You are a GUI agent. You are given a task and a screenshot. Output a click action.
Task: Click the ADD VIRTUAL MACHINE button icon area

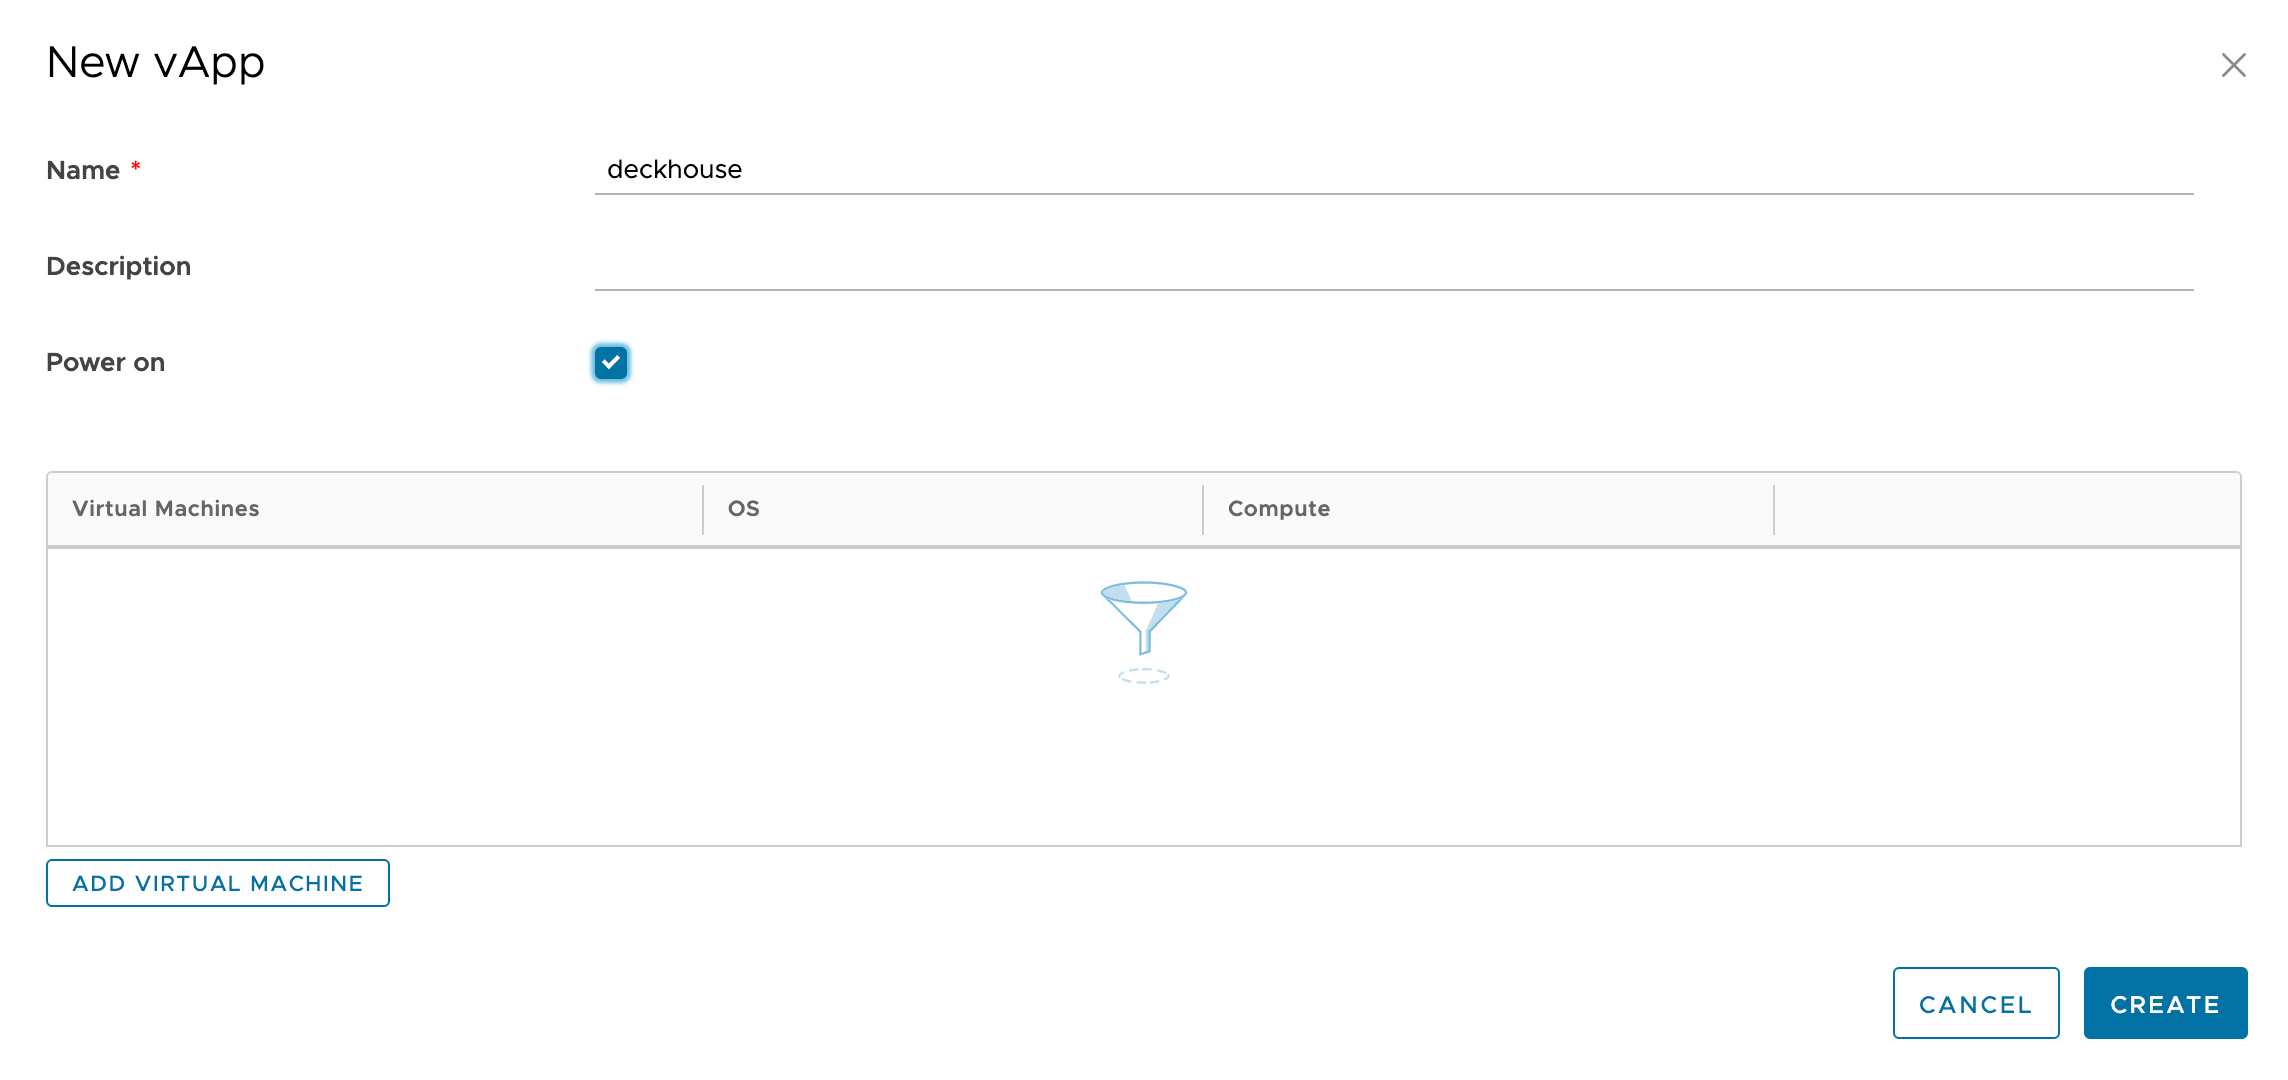tap(217, 883)
